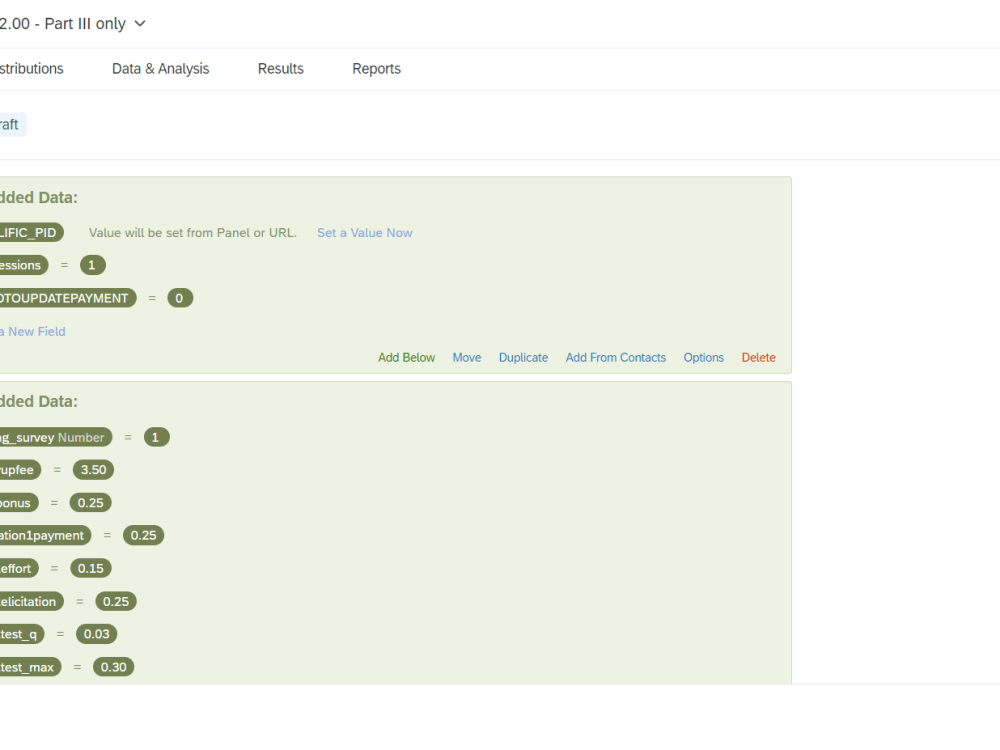Switch to the Data & Analysis tab
The image size is (1000, 750).
(x=160, y=68)
